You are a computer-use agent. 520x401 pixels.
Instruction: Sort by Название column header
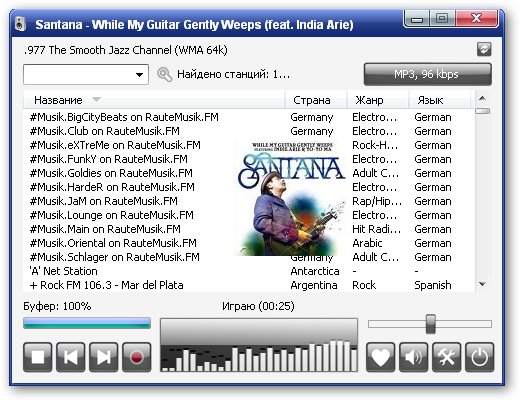[154, 100]
